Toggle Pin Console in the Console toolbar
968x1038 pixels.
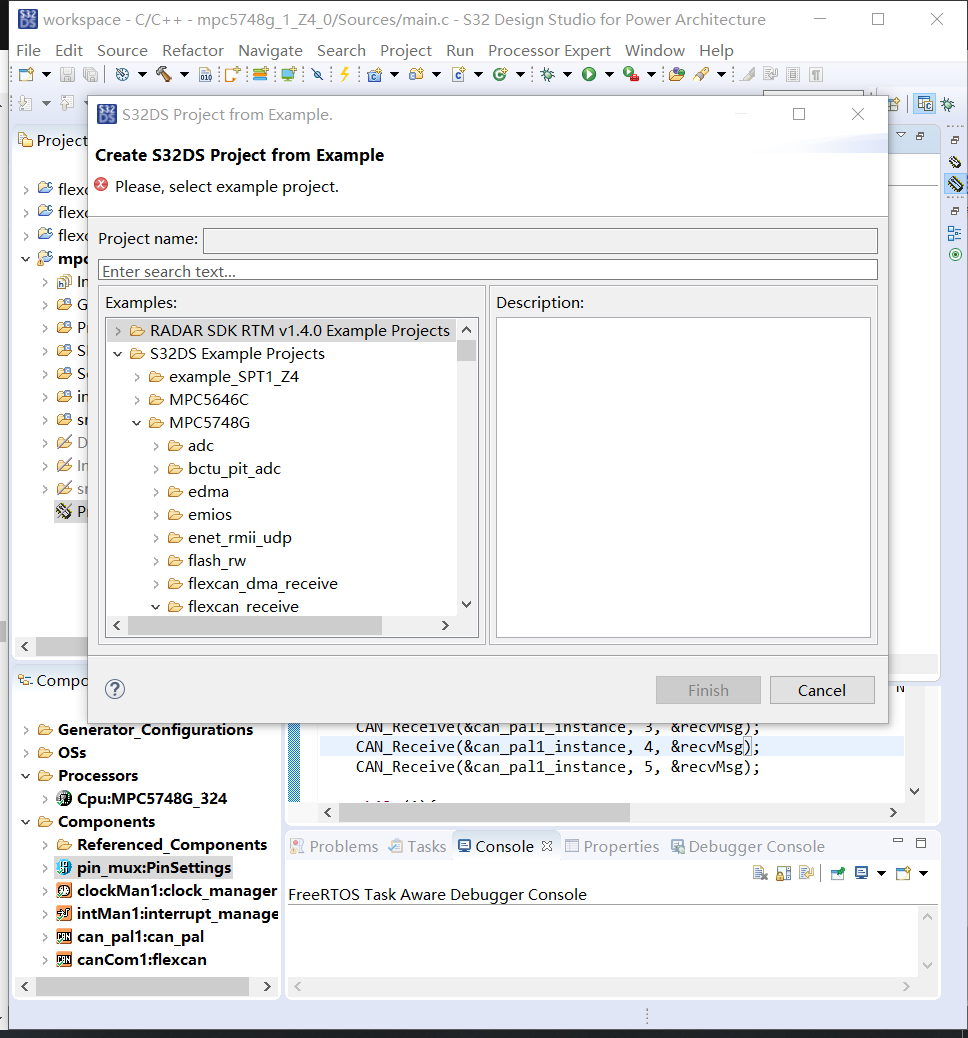(x=838, y=873)
